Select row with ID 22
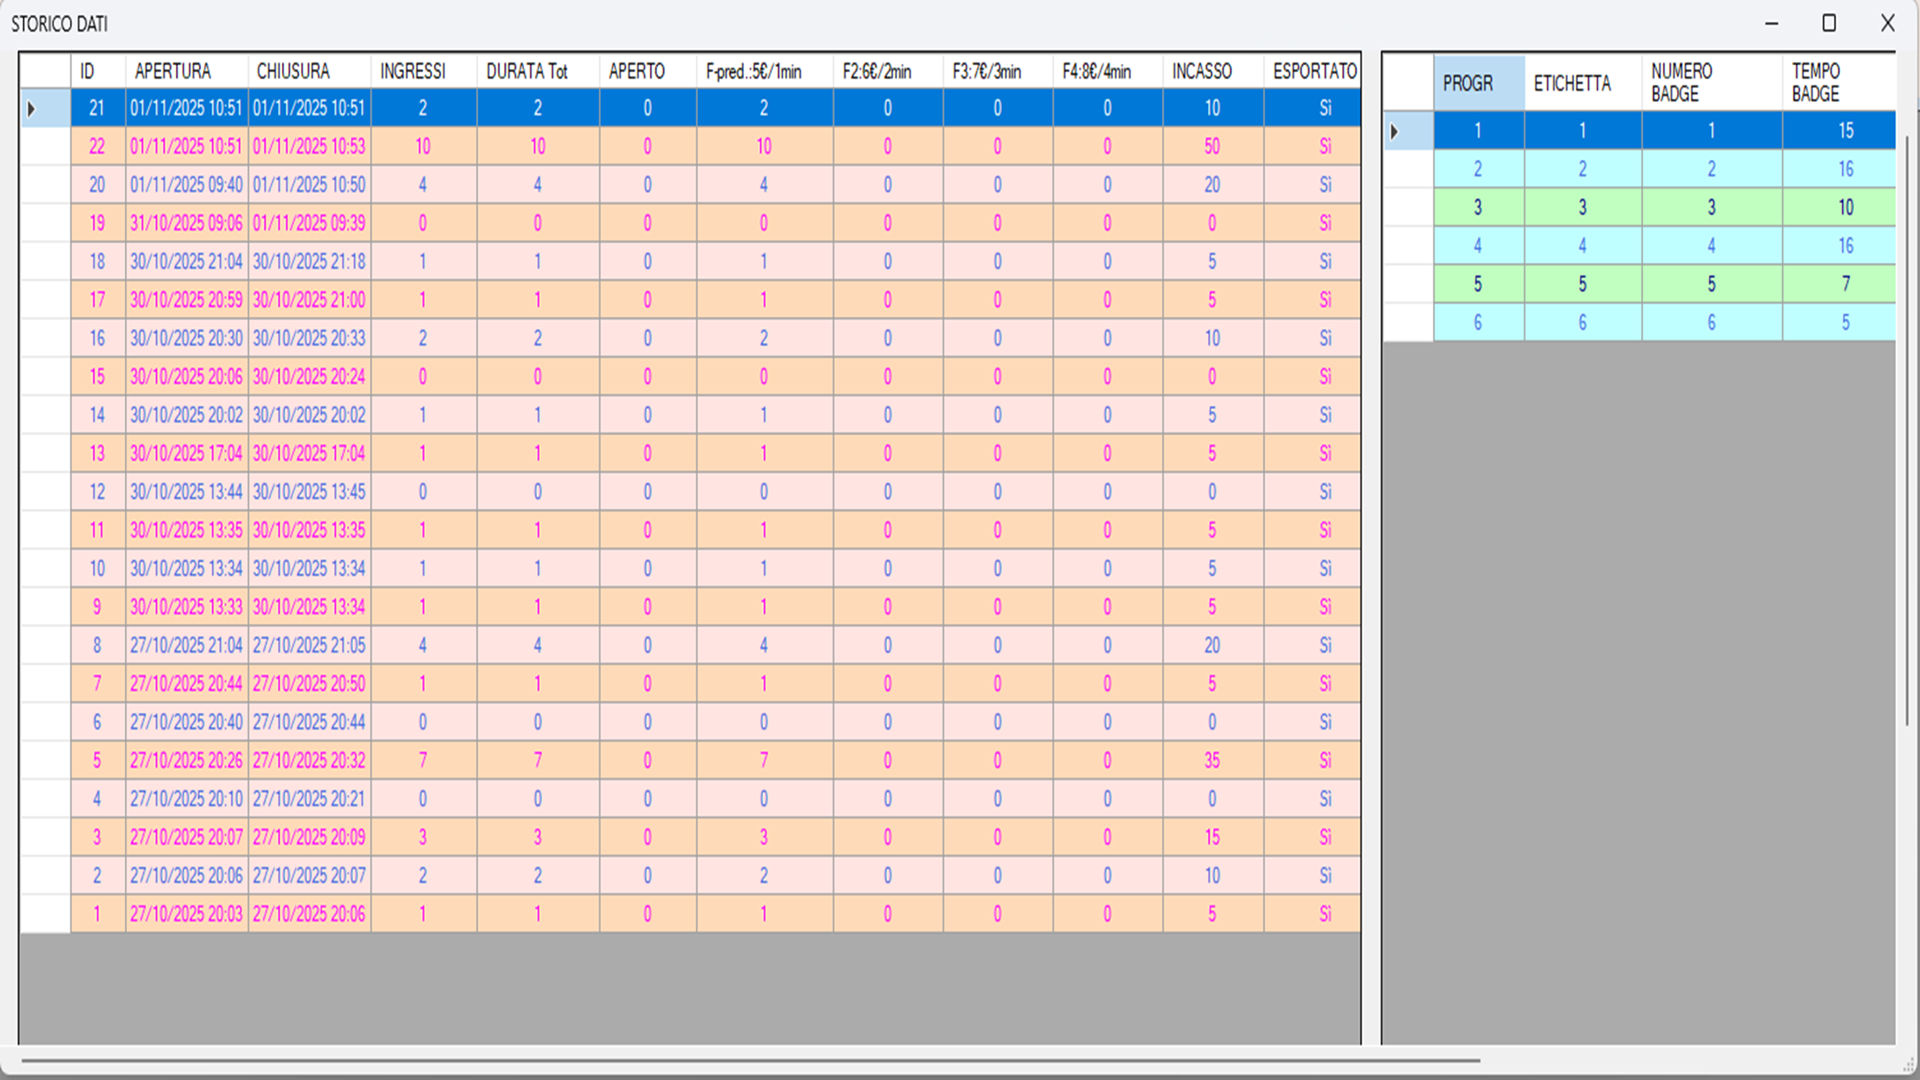The width and height of the screenshot is (1920, 1080). tap(97, 146)
